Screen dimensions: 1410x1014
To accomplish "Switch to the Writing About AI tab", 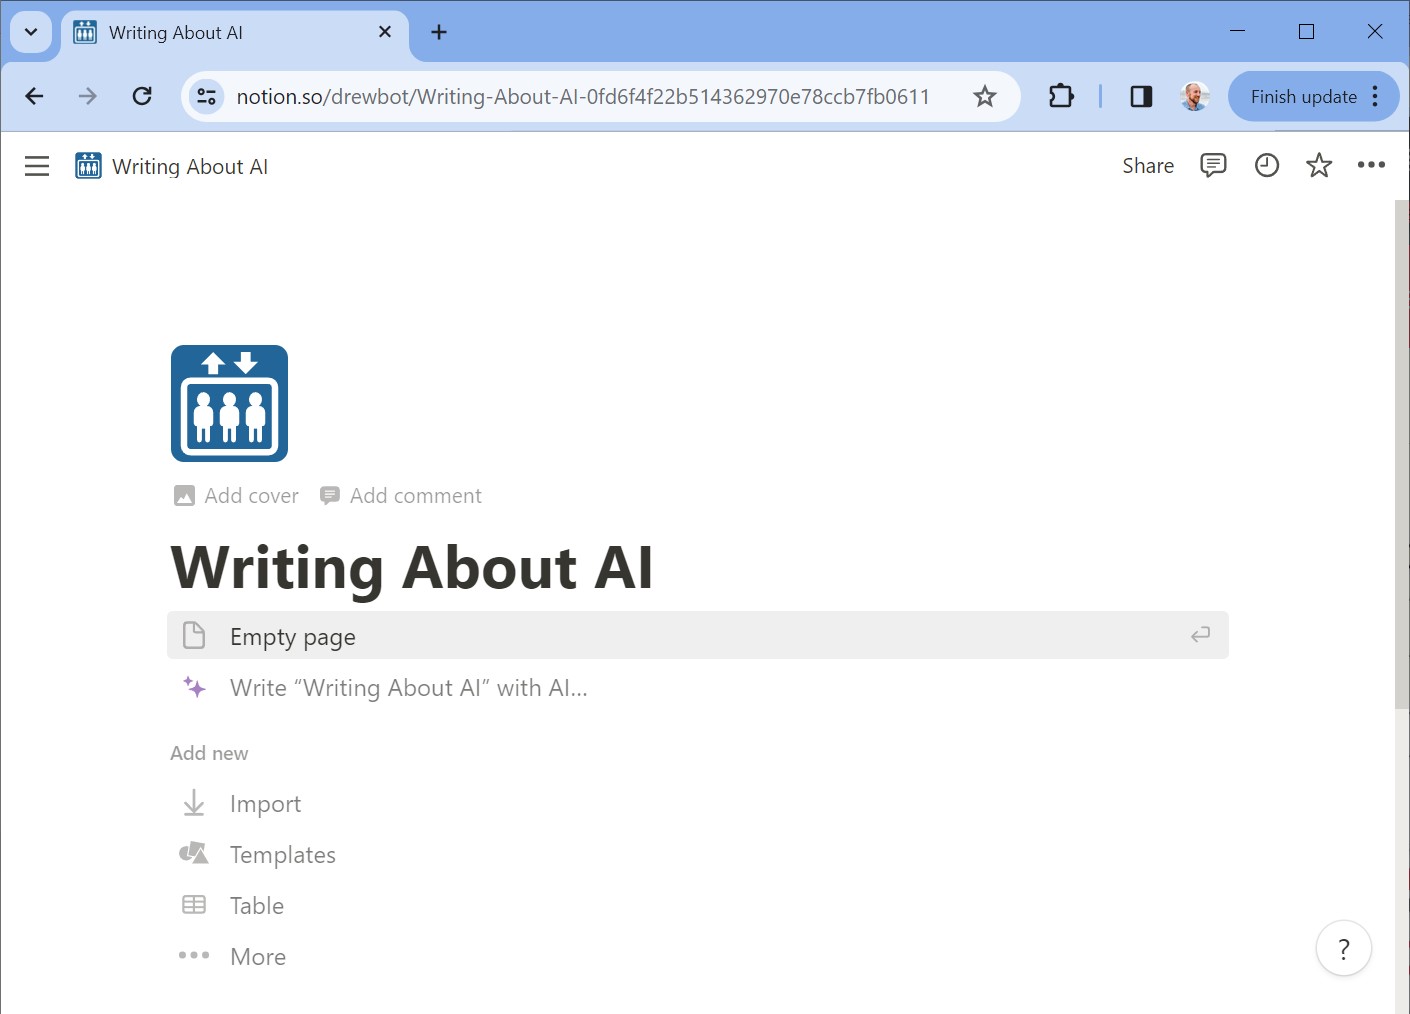I will [200, 31].
